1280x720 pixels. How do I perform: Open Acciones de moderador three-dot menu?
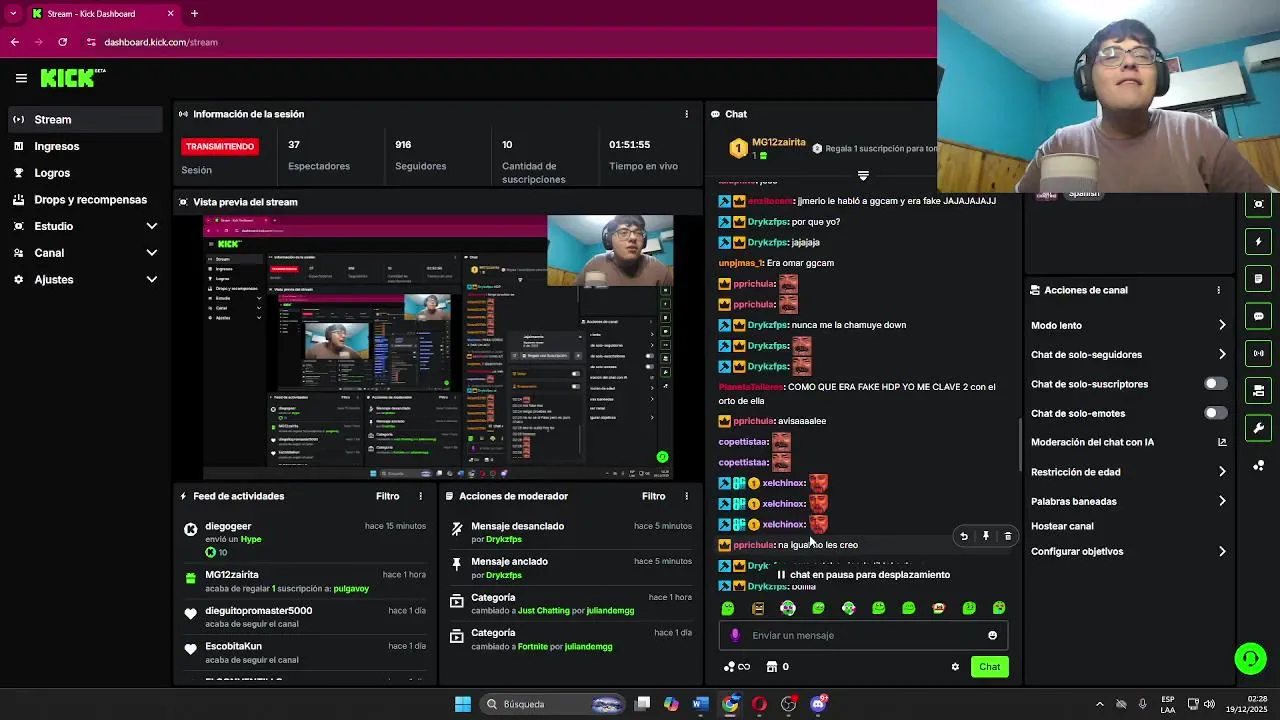(x=686, y=496)
